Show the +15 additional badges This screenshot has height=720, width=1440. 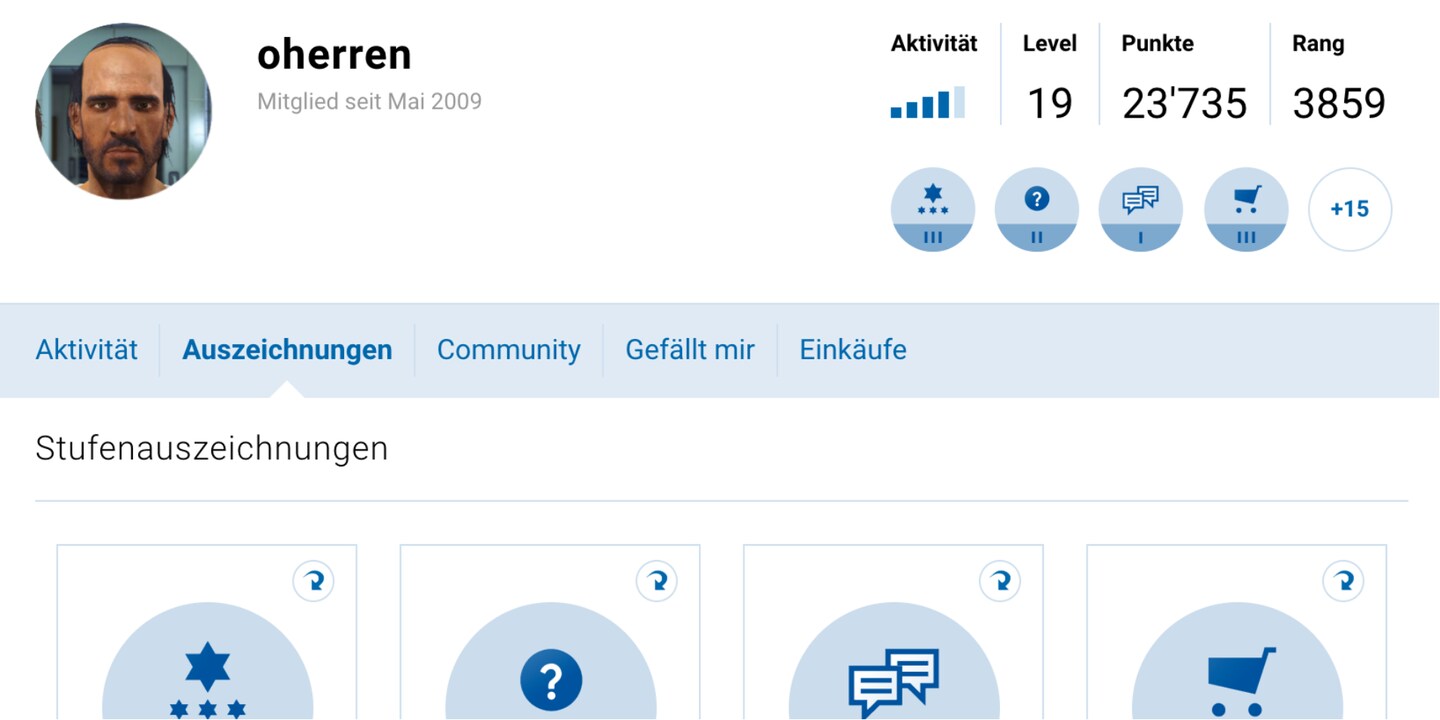1350,209
